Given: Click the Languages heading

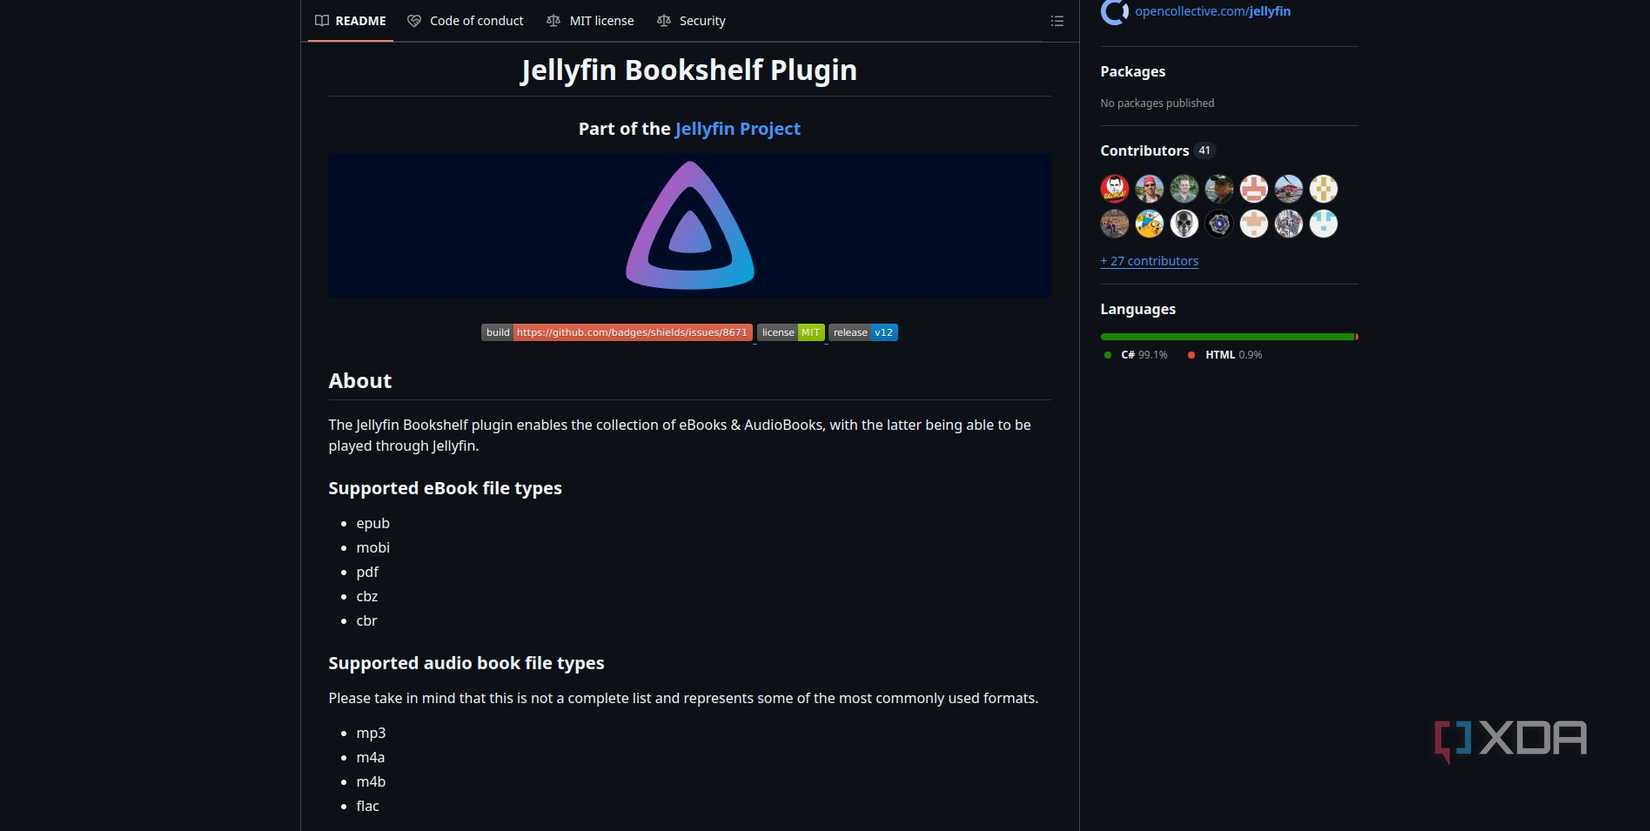Looking at the screenshot, I should (x=1138, y=309).
